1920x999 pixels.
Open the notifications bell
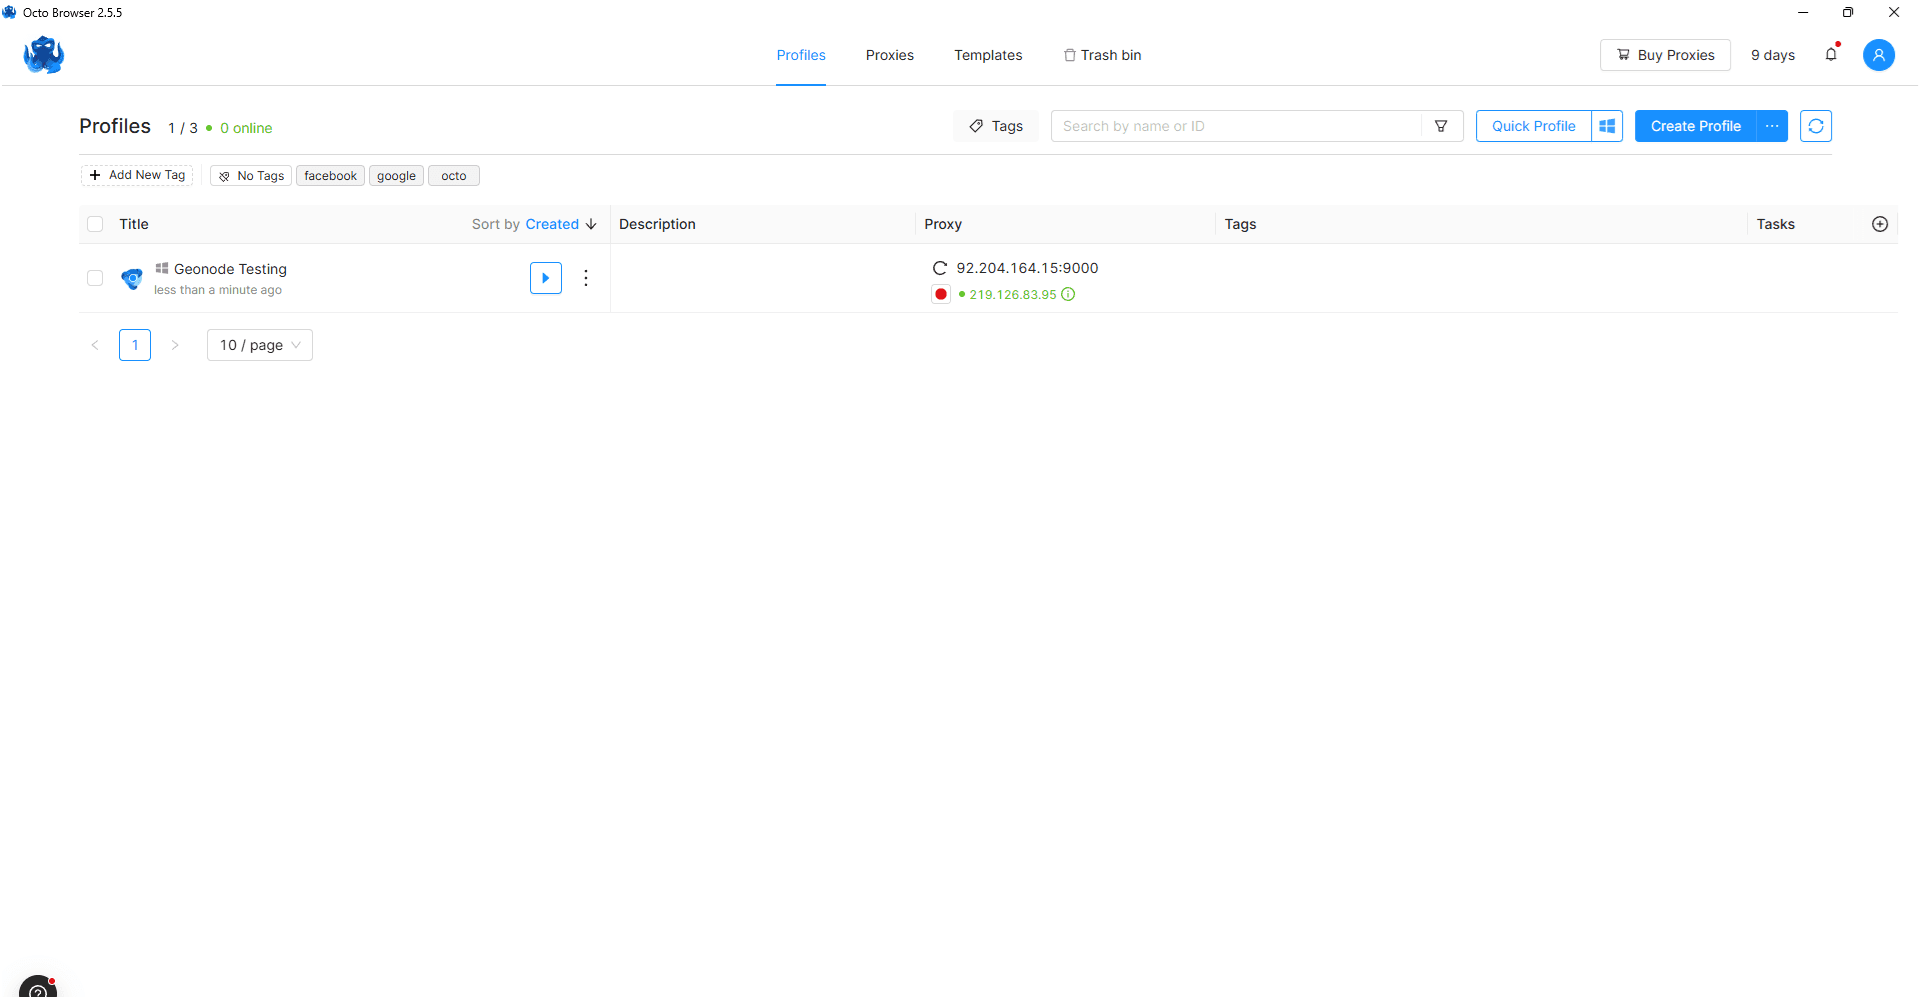(1831, 55)
